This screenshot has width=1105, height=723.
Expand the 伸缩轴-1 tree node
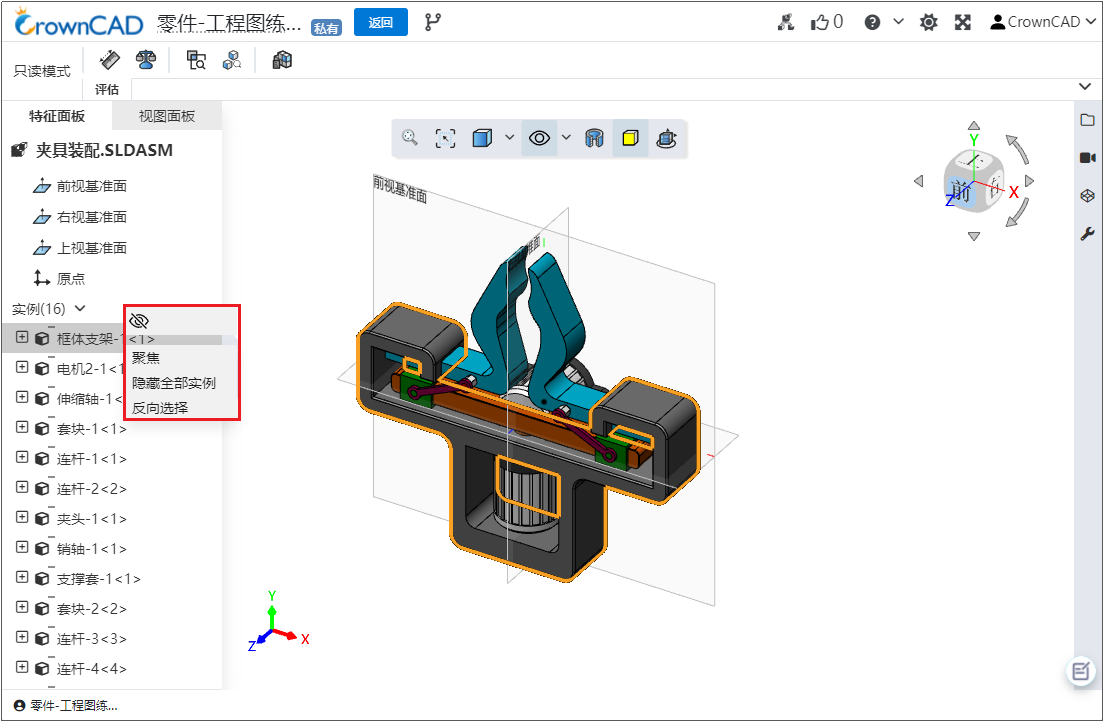click(22, 397)
